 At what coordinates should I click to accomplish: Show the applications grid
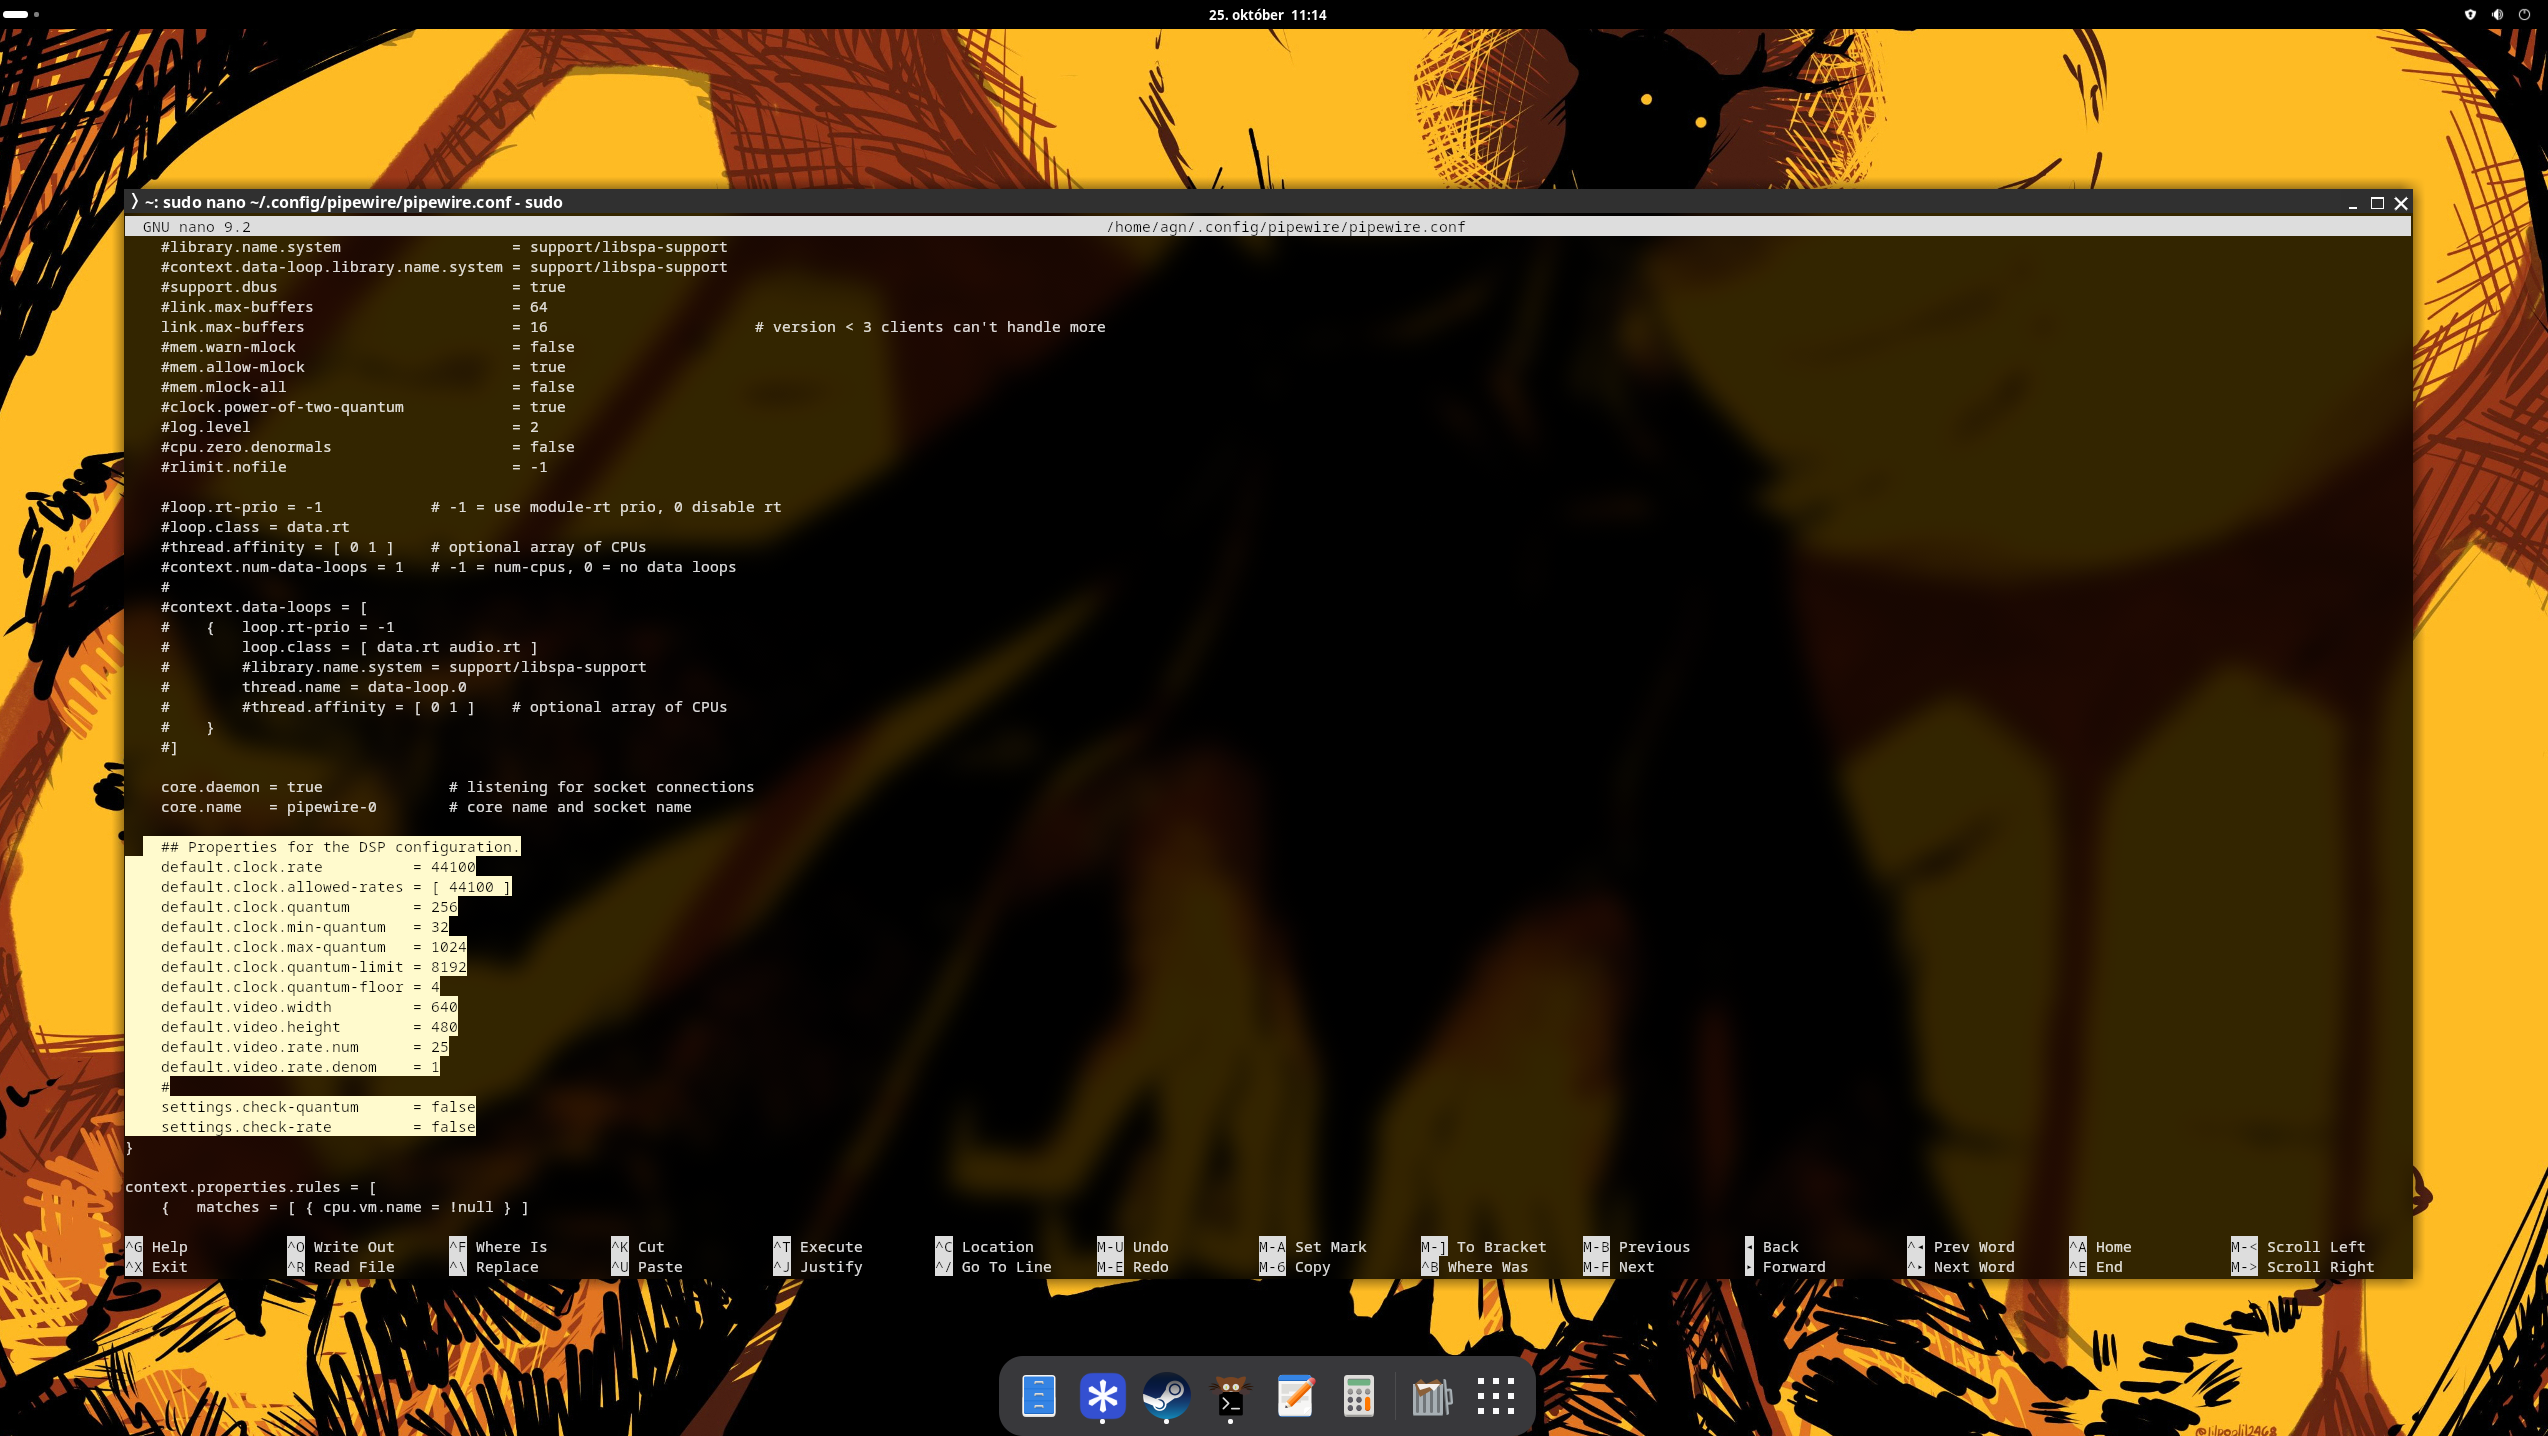1496,1396
